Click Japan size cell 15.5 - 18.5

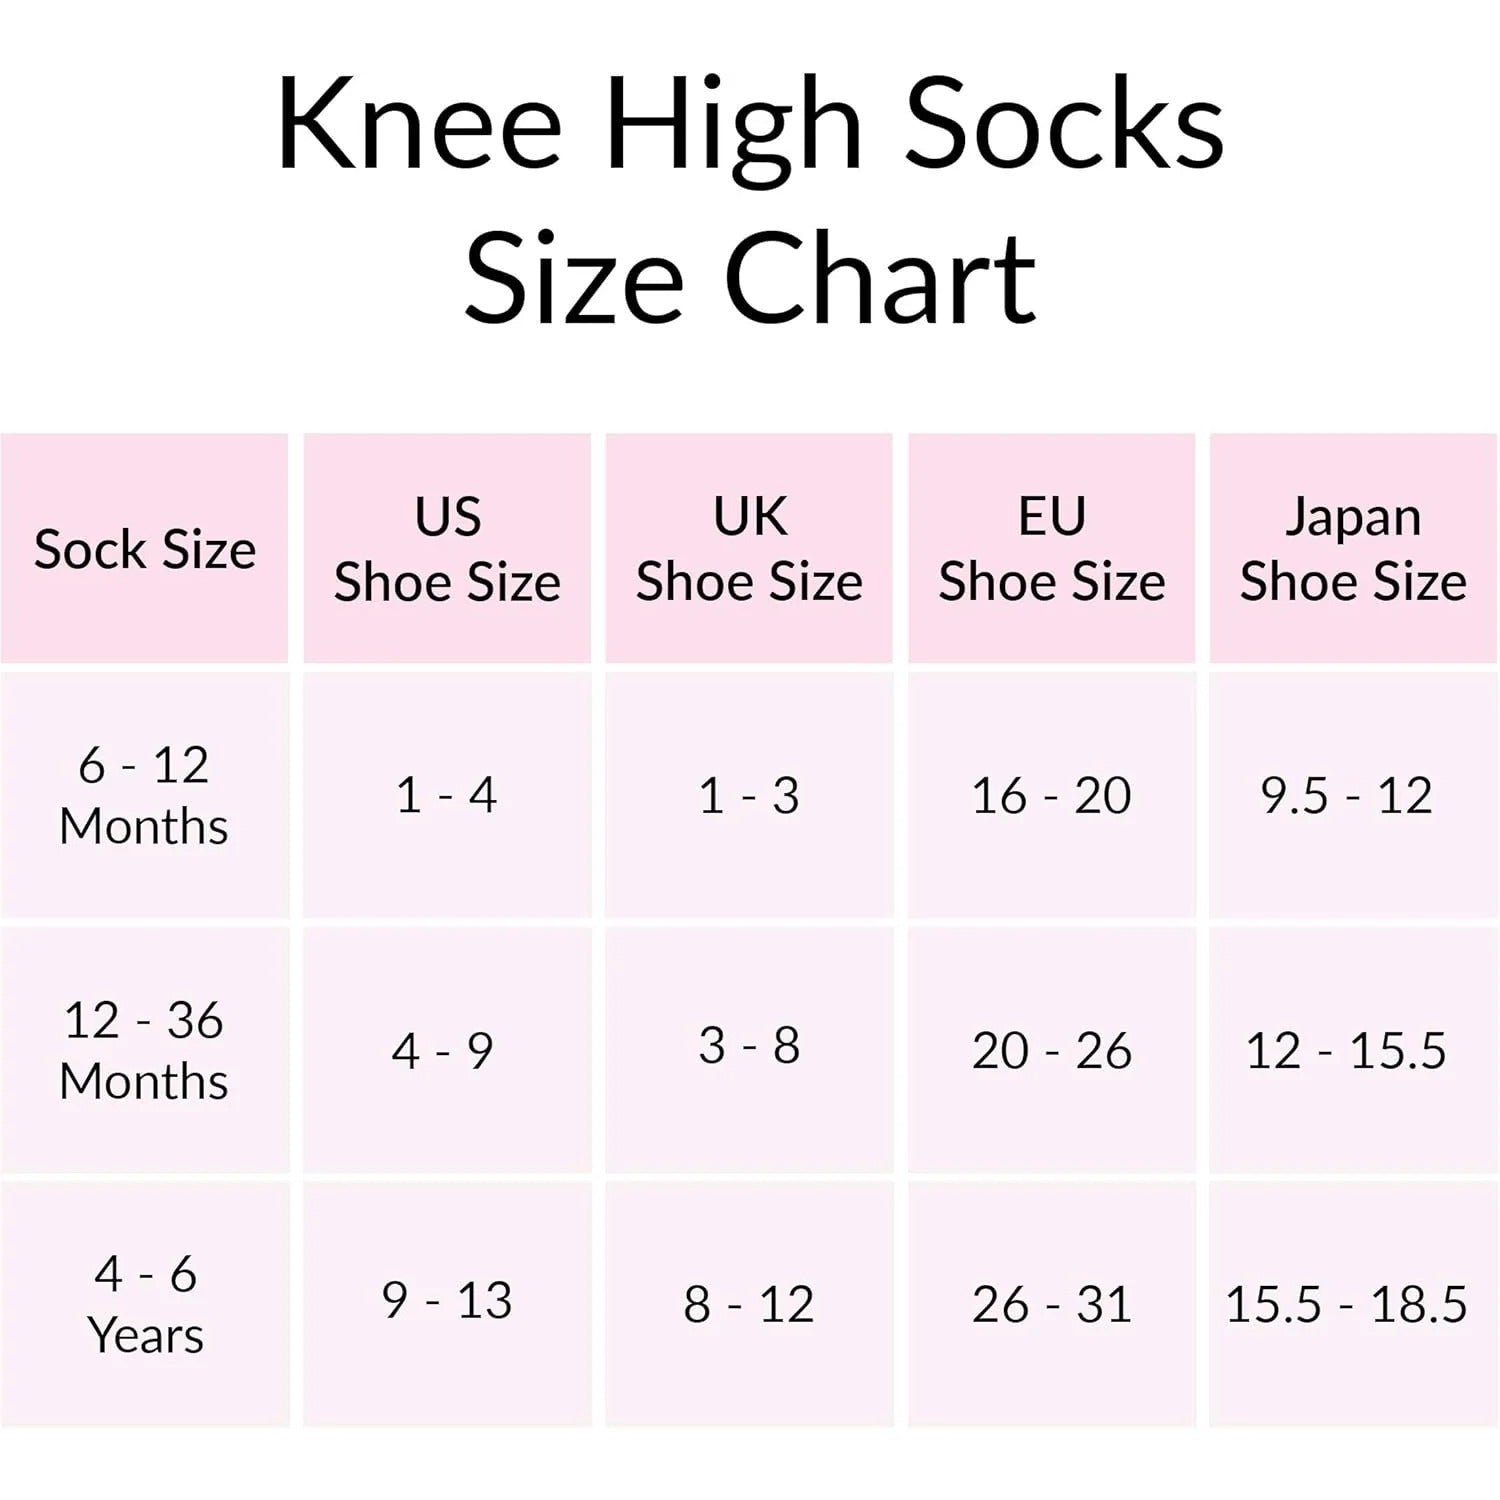point(1346,1305)
